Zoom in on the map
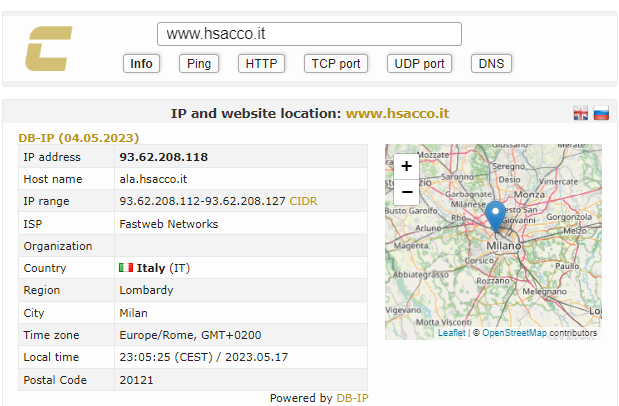619x406 pixels. [x=406, y=167]
